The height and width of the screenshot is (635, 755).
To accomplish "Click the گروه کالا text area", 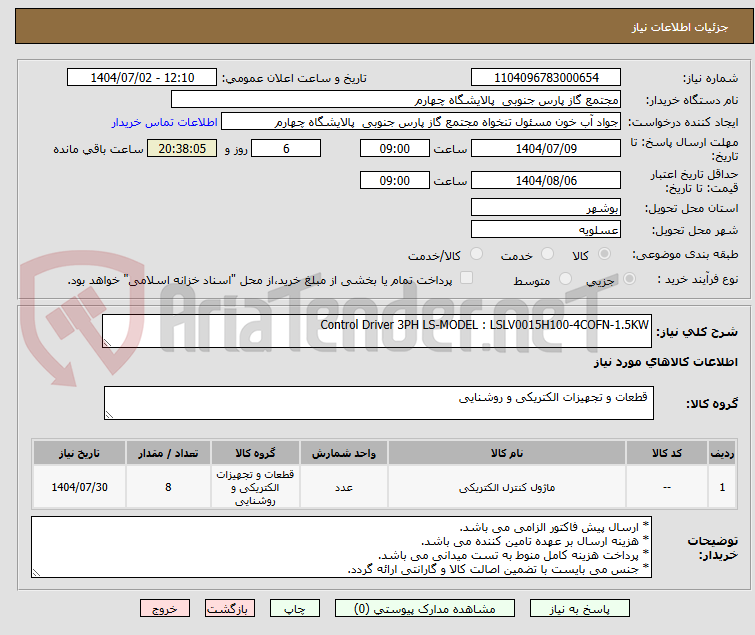I will pos(378,403).
